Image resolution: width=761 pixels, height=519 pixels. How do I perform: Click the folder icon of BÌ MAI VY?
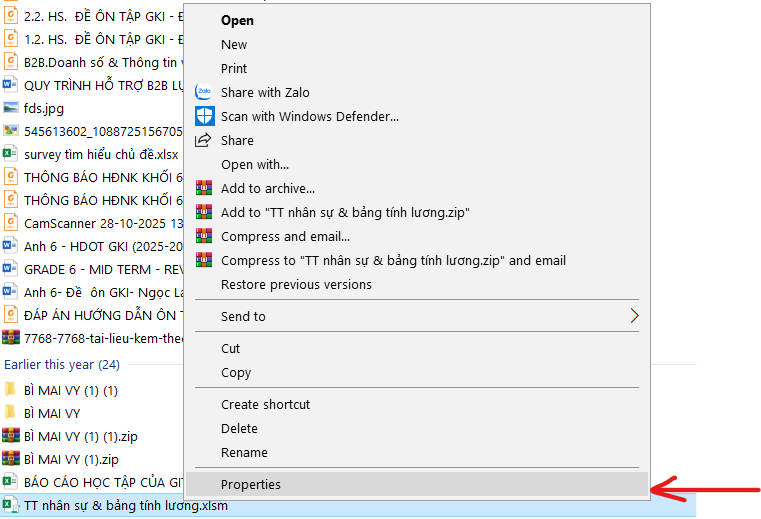(x=10, y=412)
